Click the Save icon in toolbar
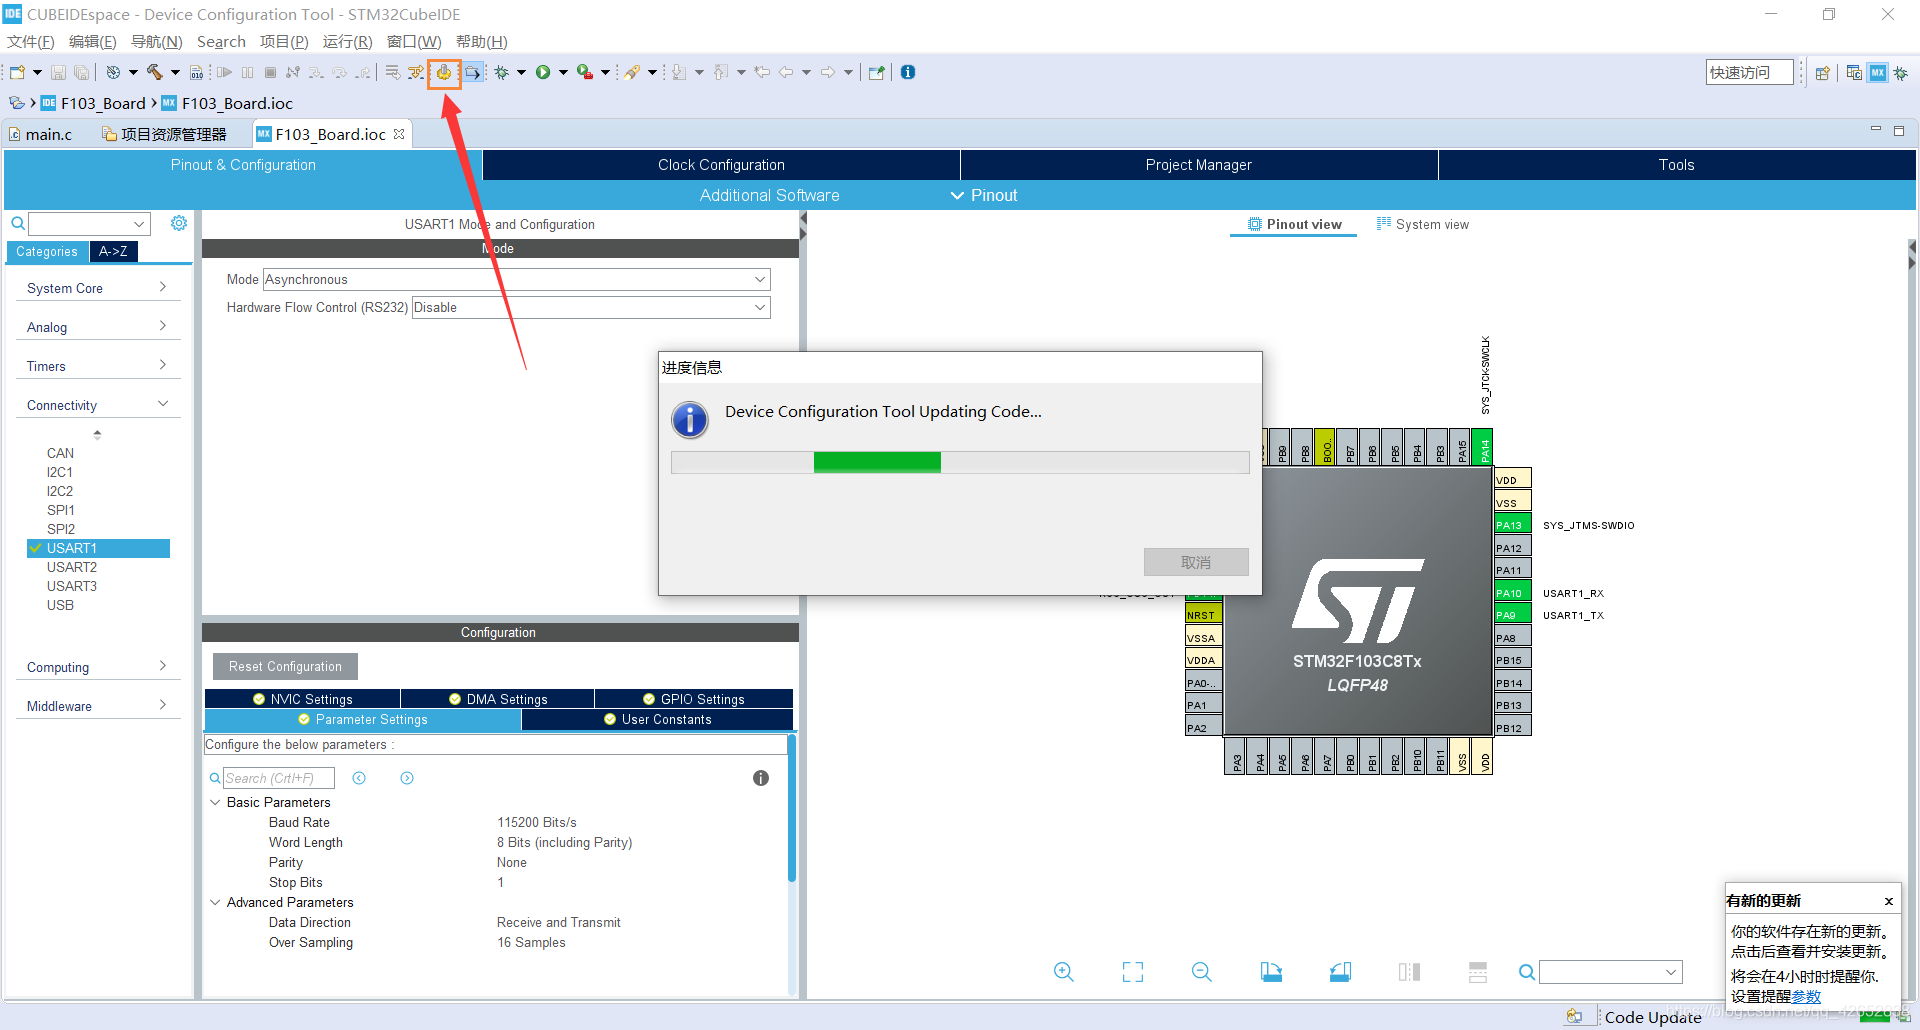Screen dimensions: 1920x1030 pos(58,72)
